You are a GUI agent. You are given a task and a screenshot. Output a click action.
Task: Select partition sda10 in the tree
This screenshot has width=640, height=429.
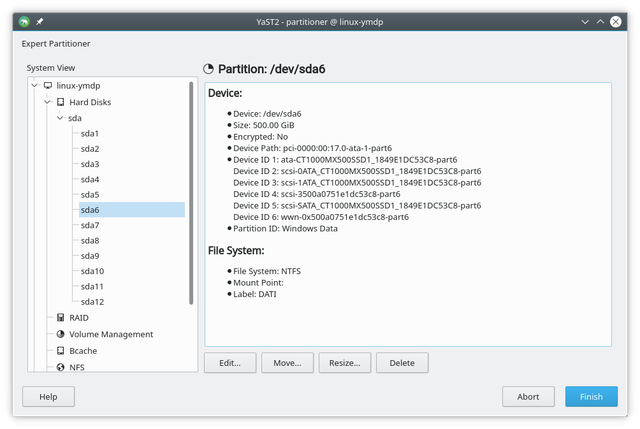pos(92,271)
